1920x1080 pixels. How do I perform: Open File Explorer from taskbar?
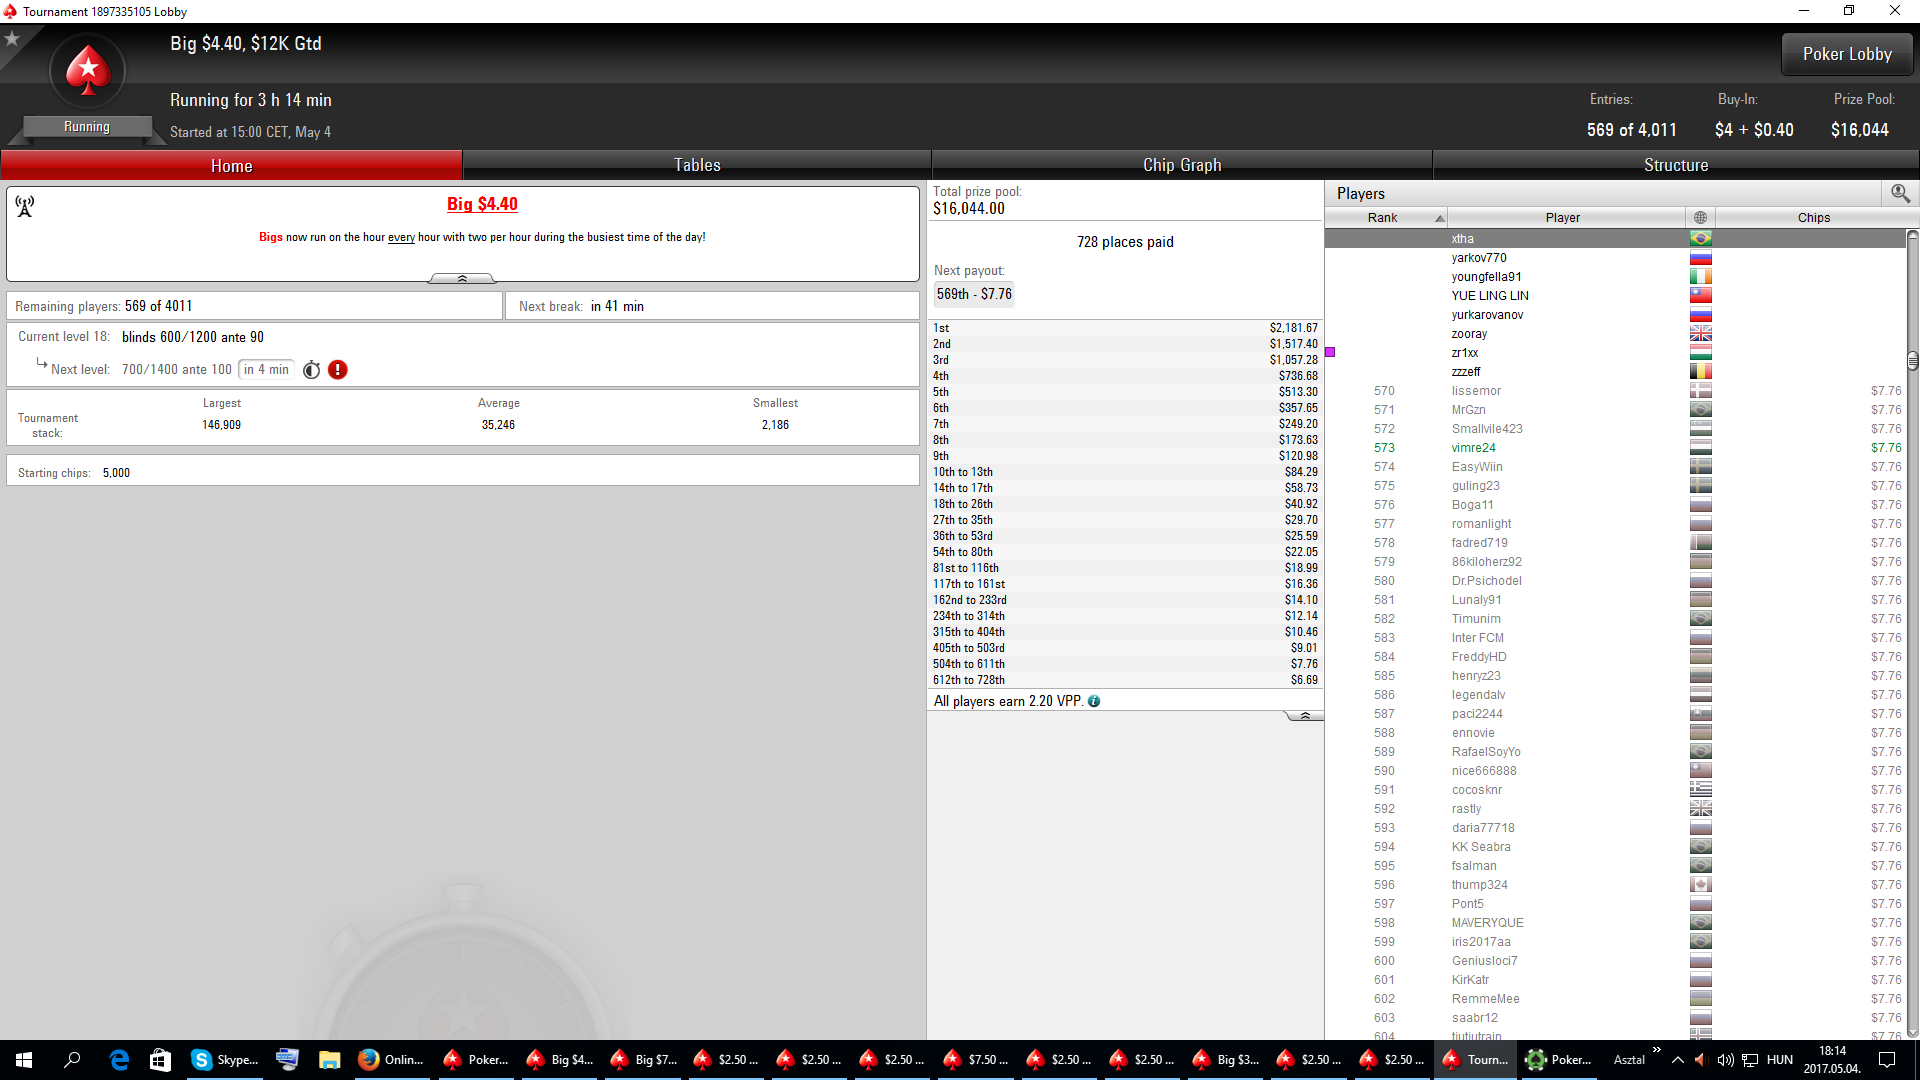tap(329, 1060)
